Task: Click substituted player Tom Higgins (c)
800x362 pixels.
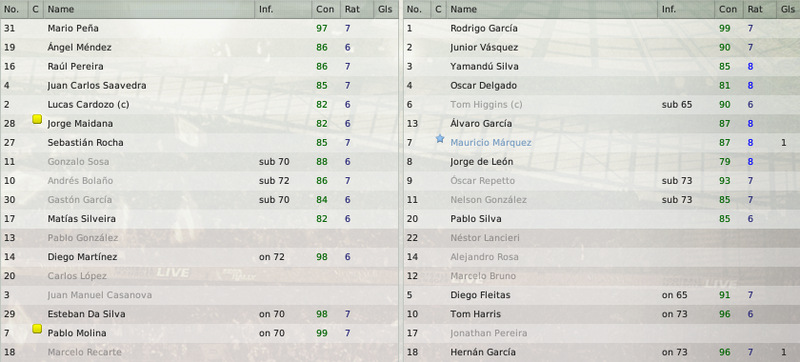Action: (602, 105)
